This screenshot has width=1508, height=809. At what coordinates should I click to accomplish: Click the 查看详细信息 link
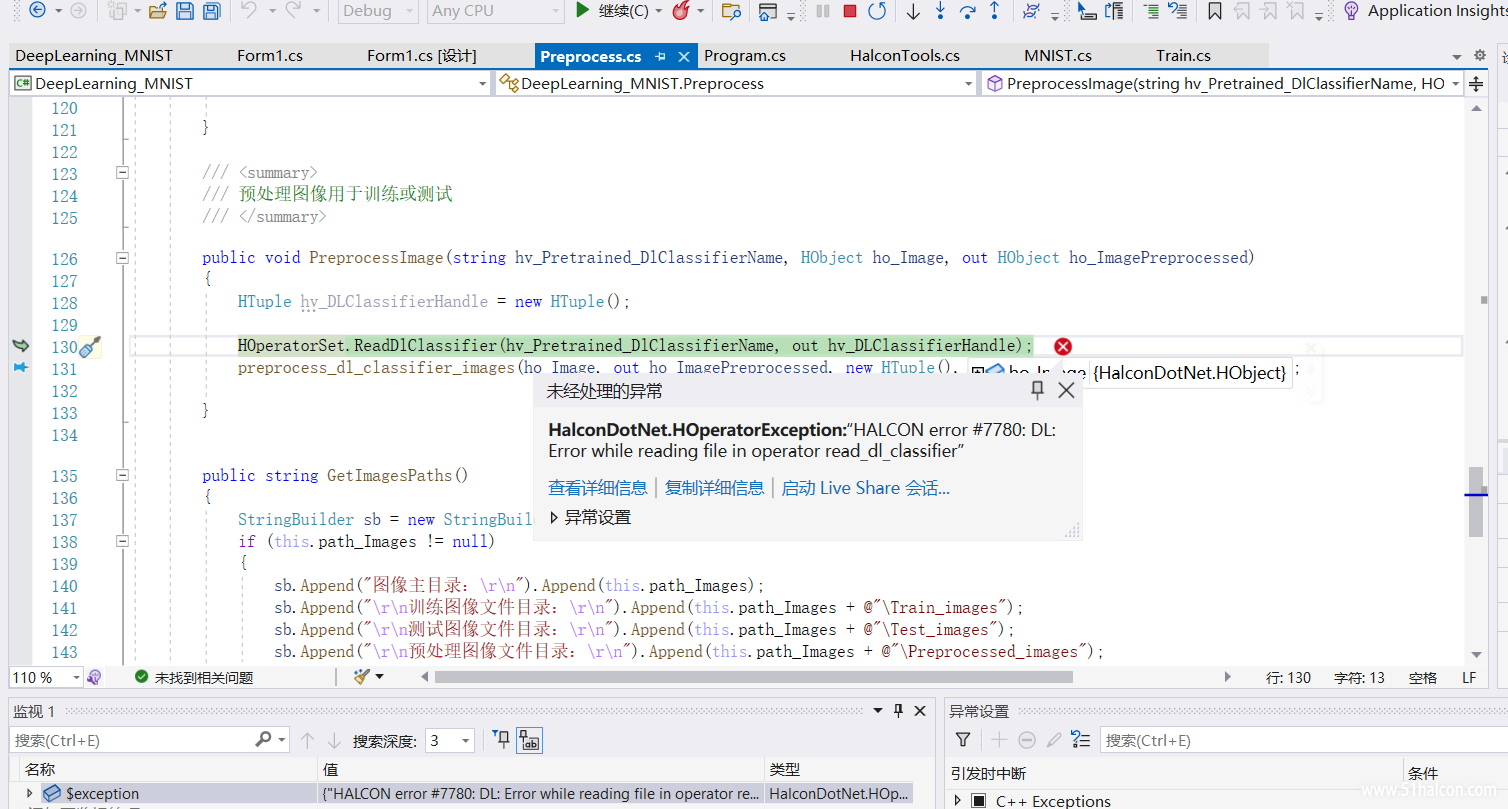597,488
